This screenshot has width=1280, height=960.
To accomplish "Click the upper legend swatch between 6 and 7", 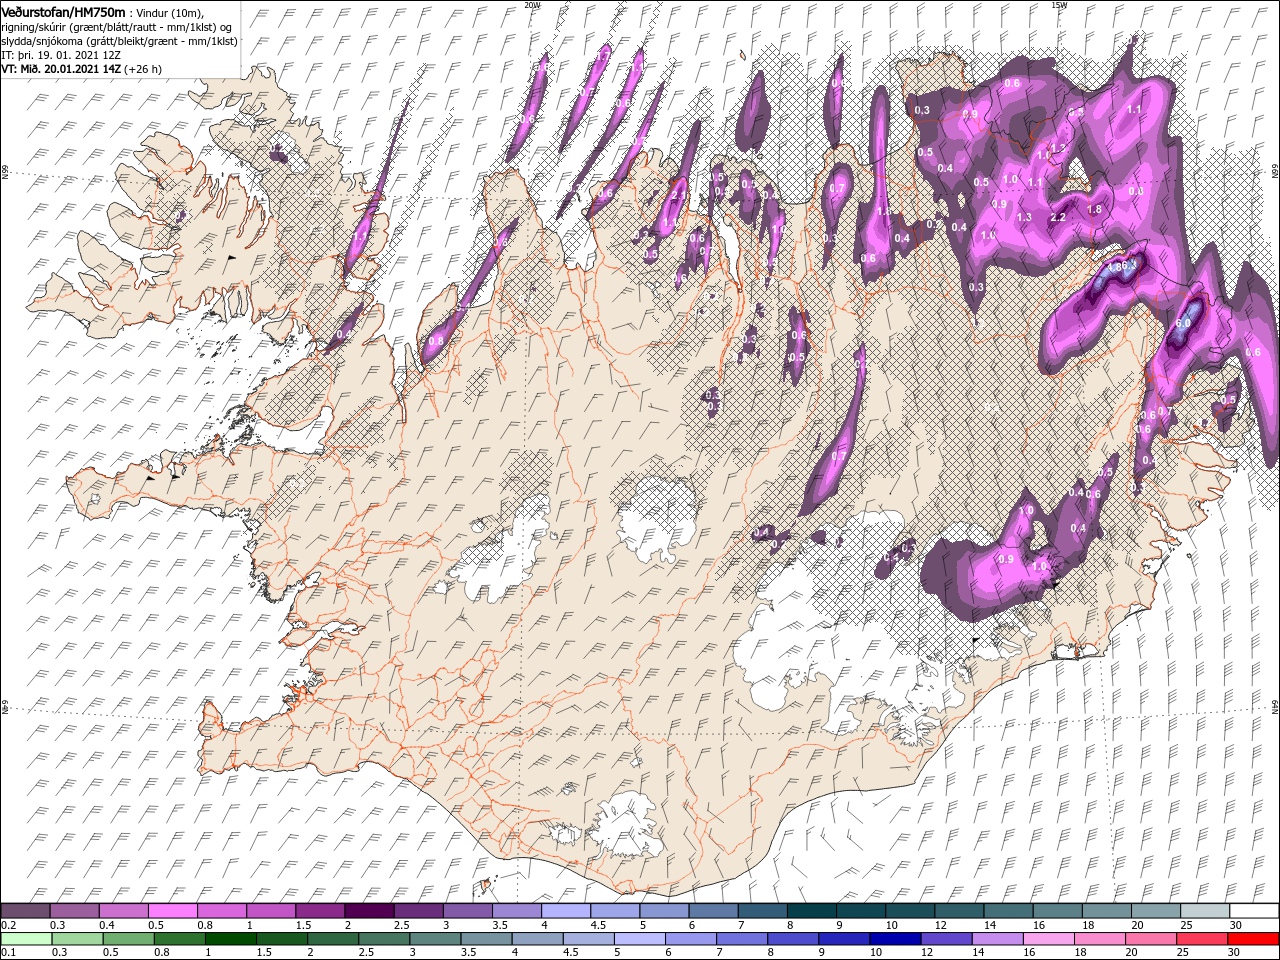I will [x=713, y=911].
